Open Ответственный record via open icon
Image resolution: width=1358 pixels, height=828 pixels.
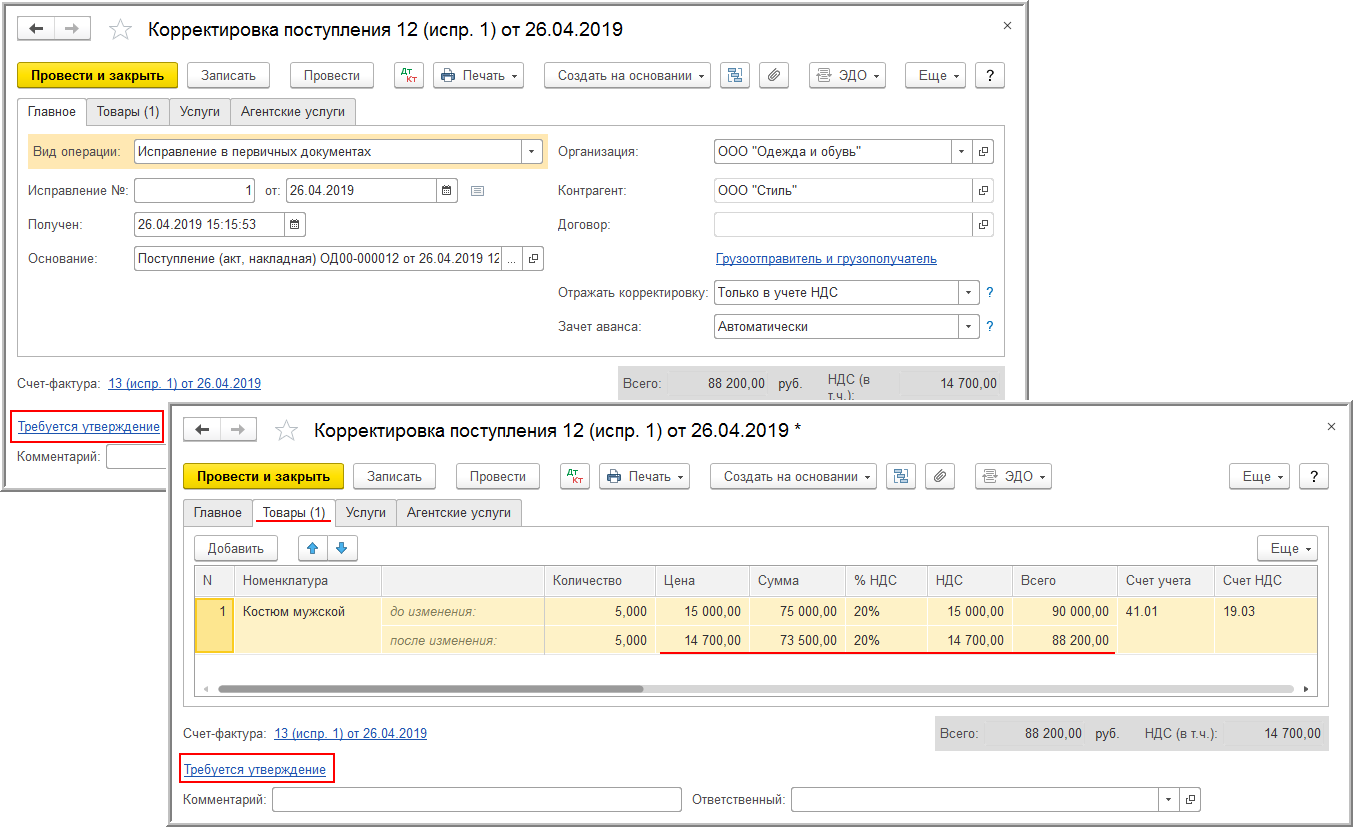click(1190, 800)
